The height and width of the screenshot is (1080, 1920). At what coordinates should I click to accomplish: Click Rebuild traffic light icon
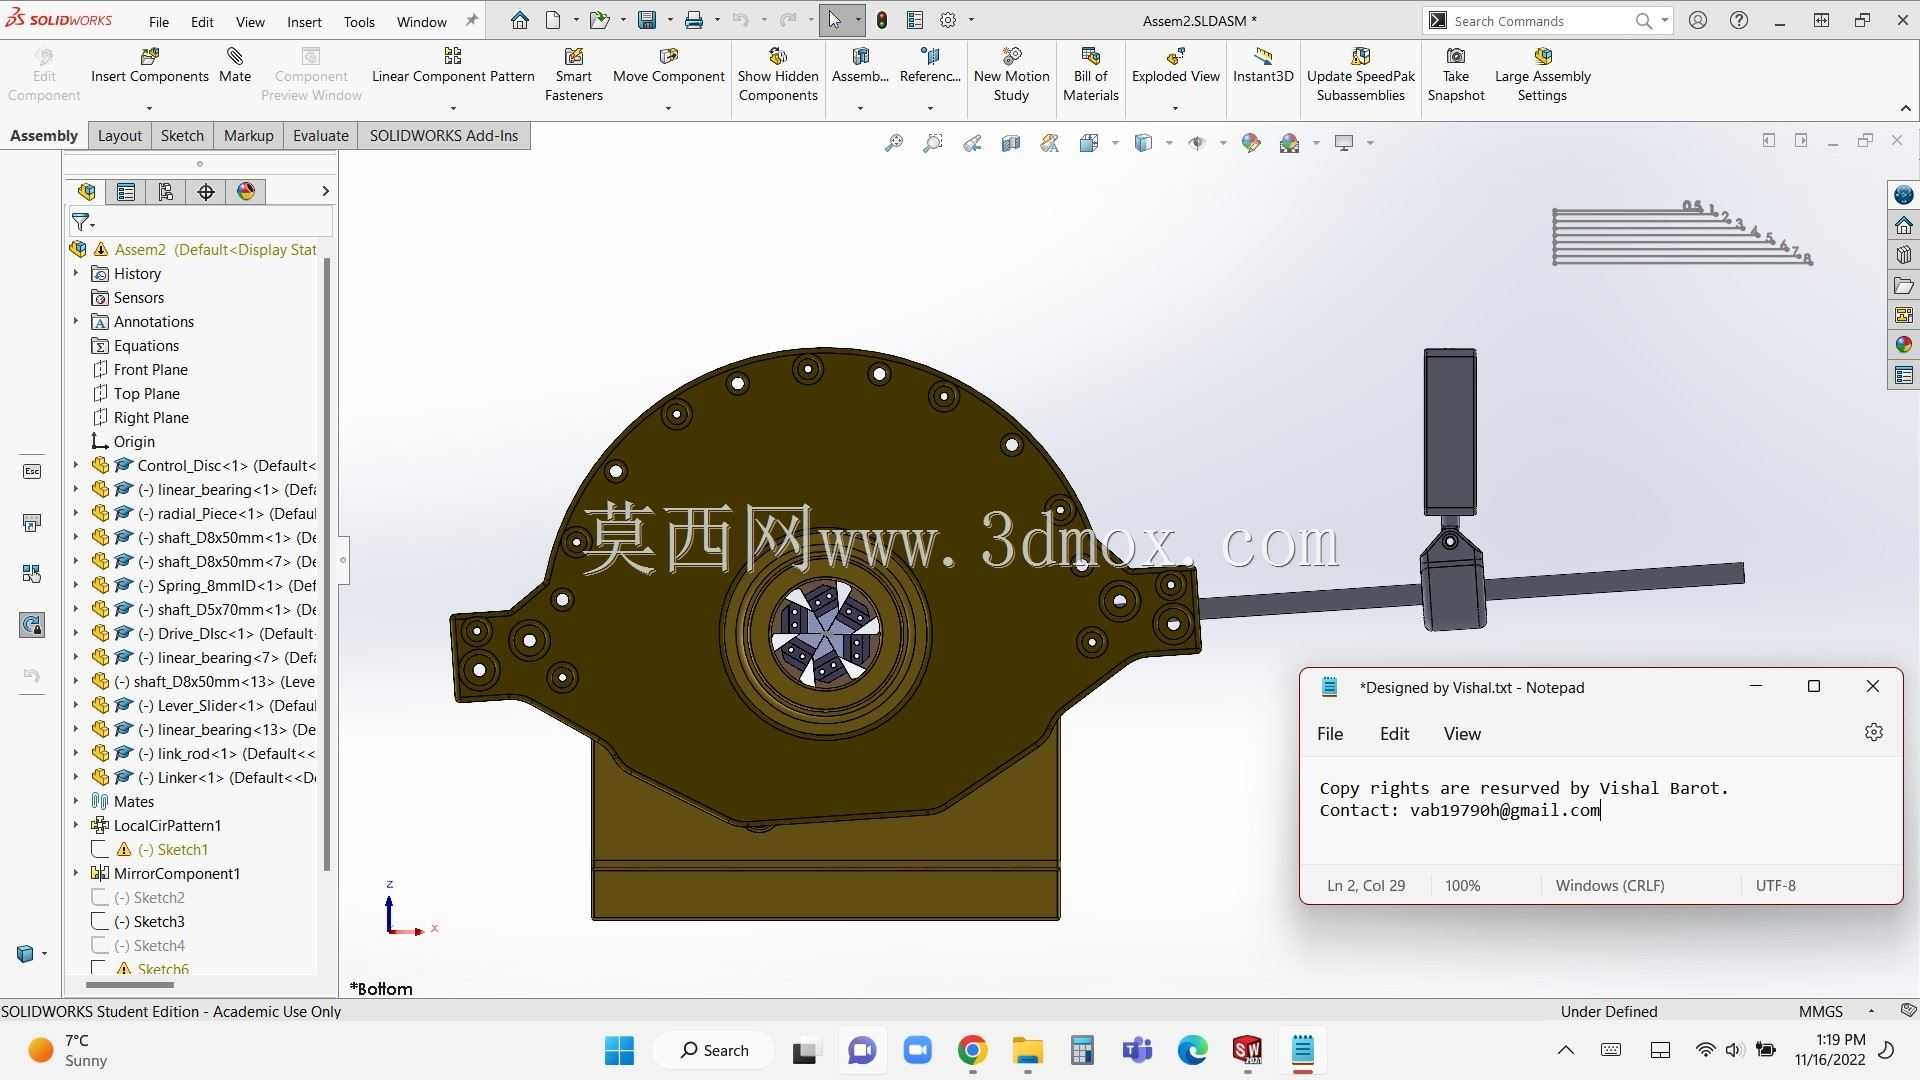tap(882, 20)
